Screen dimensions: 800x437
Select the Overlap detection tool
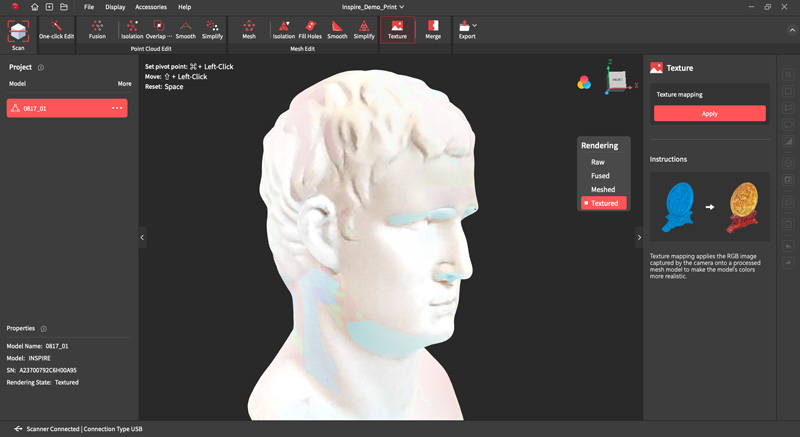pyautogui.click(x=159, y=30)
